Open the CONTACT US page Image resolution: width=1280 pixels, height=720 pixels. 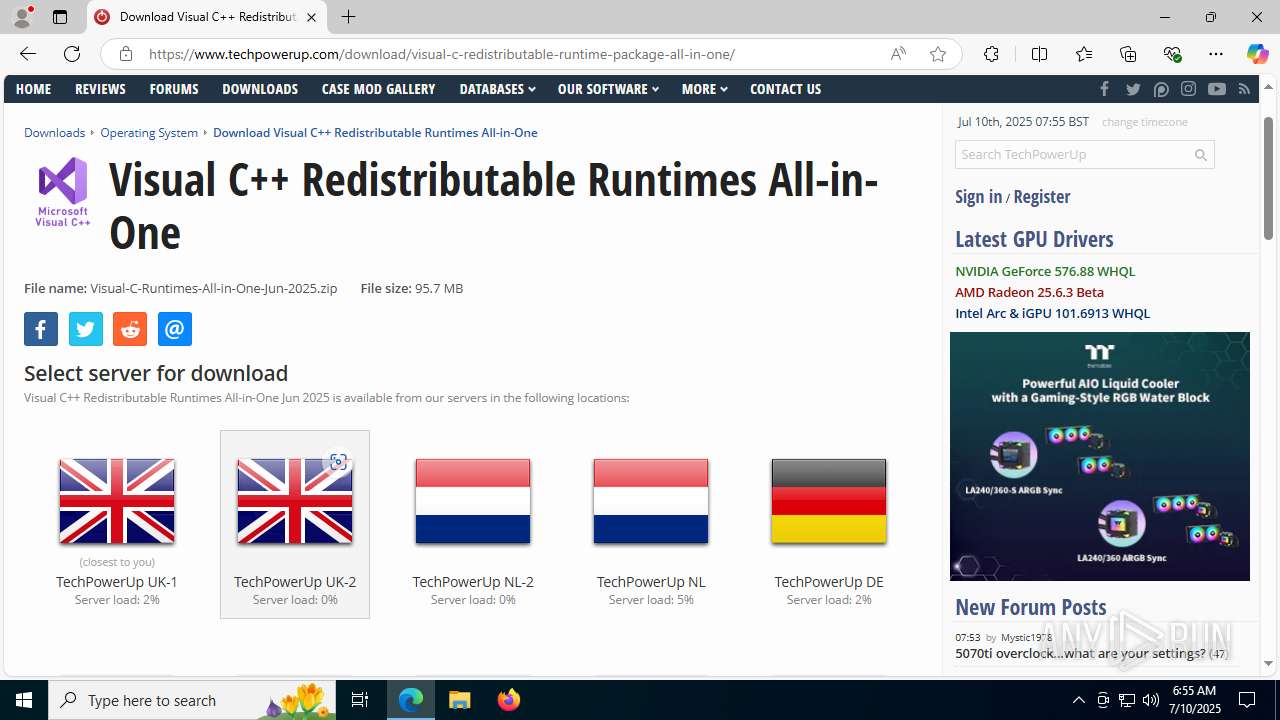(785, 89)
